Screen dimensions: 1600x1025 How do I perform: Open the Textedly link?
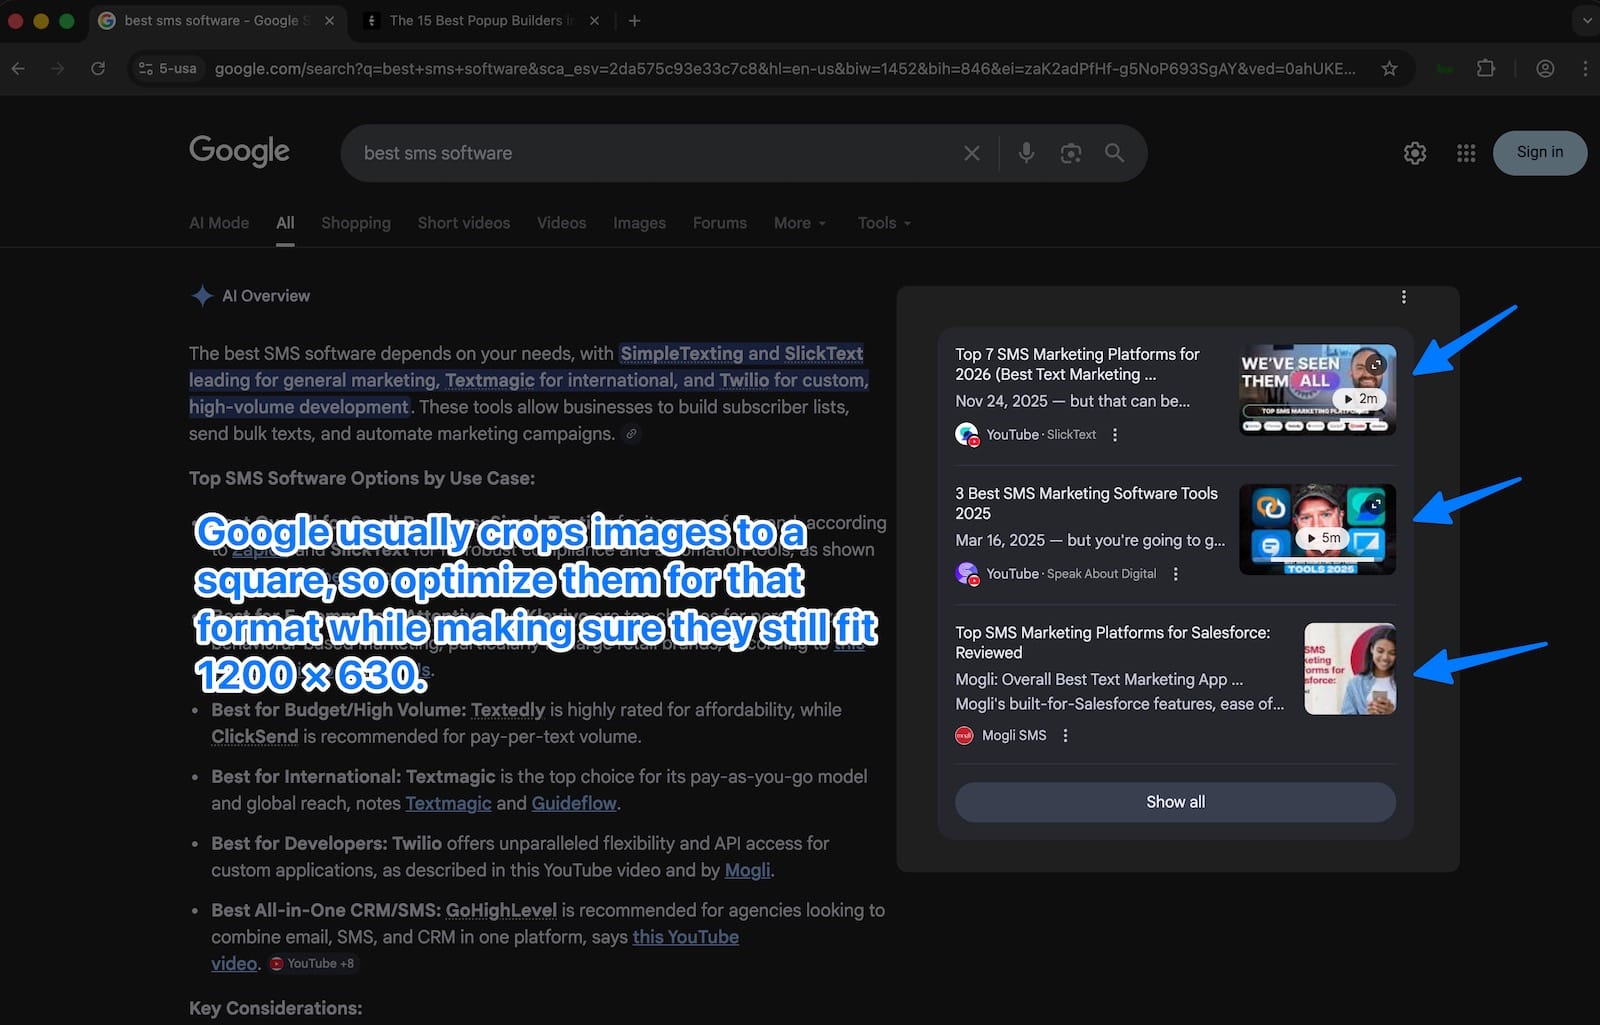tap(507, 710)
